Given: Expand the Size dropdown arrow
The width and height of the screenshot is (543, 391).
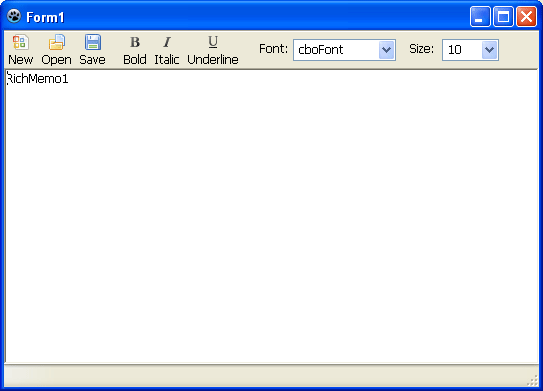Looking at the screenshot, I should [x=489, y=50].
